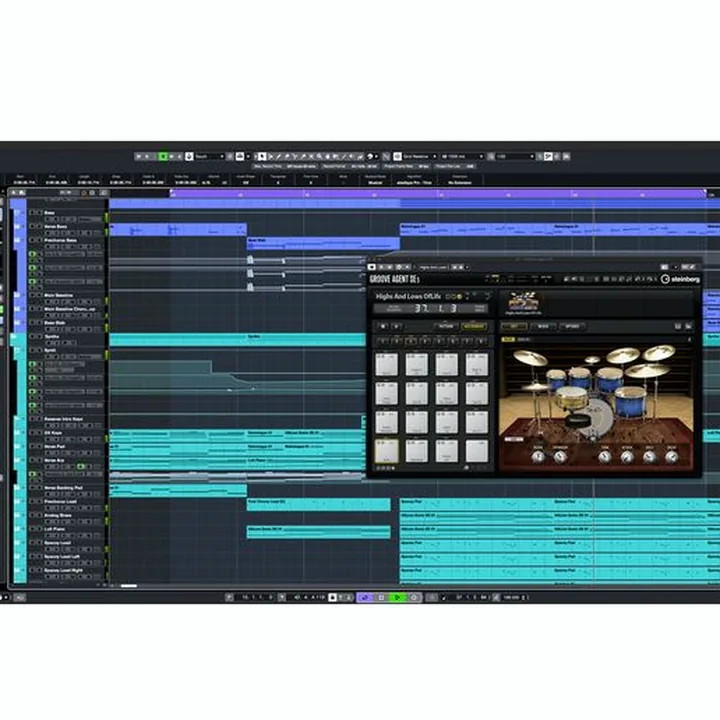
Task: Select the Bass Stab clip in arrangement
Action: click(x=323, y=243)
